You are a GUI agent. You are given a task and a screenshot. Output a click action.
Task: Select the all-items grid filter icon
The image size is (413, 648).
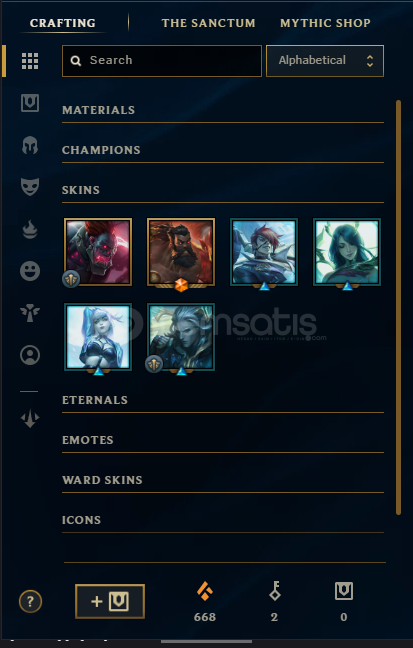(x=30, y=61)
